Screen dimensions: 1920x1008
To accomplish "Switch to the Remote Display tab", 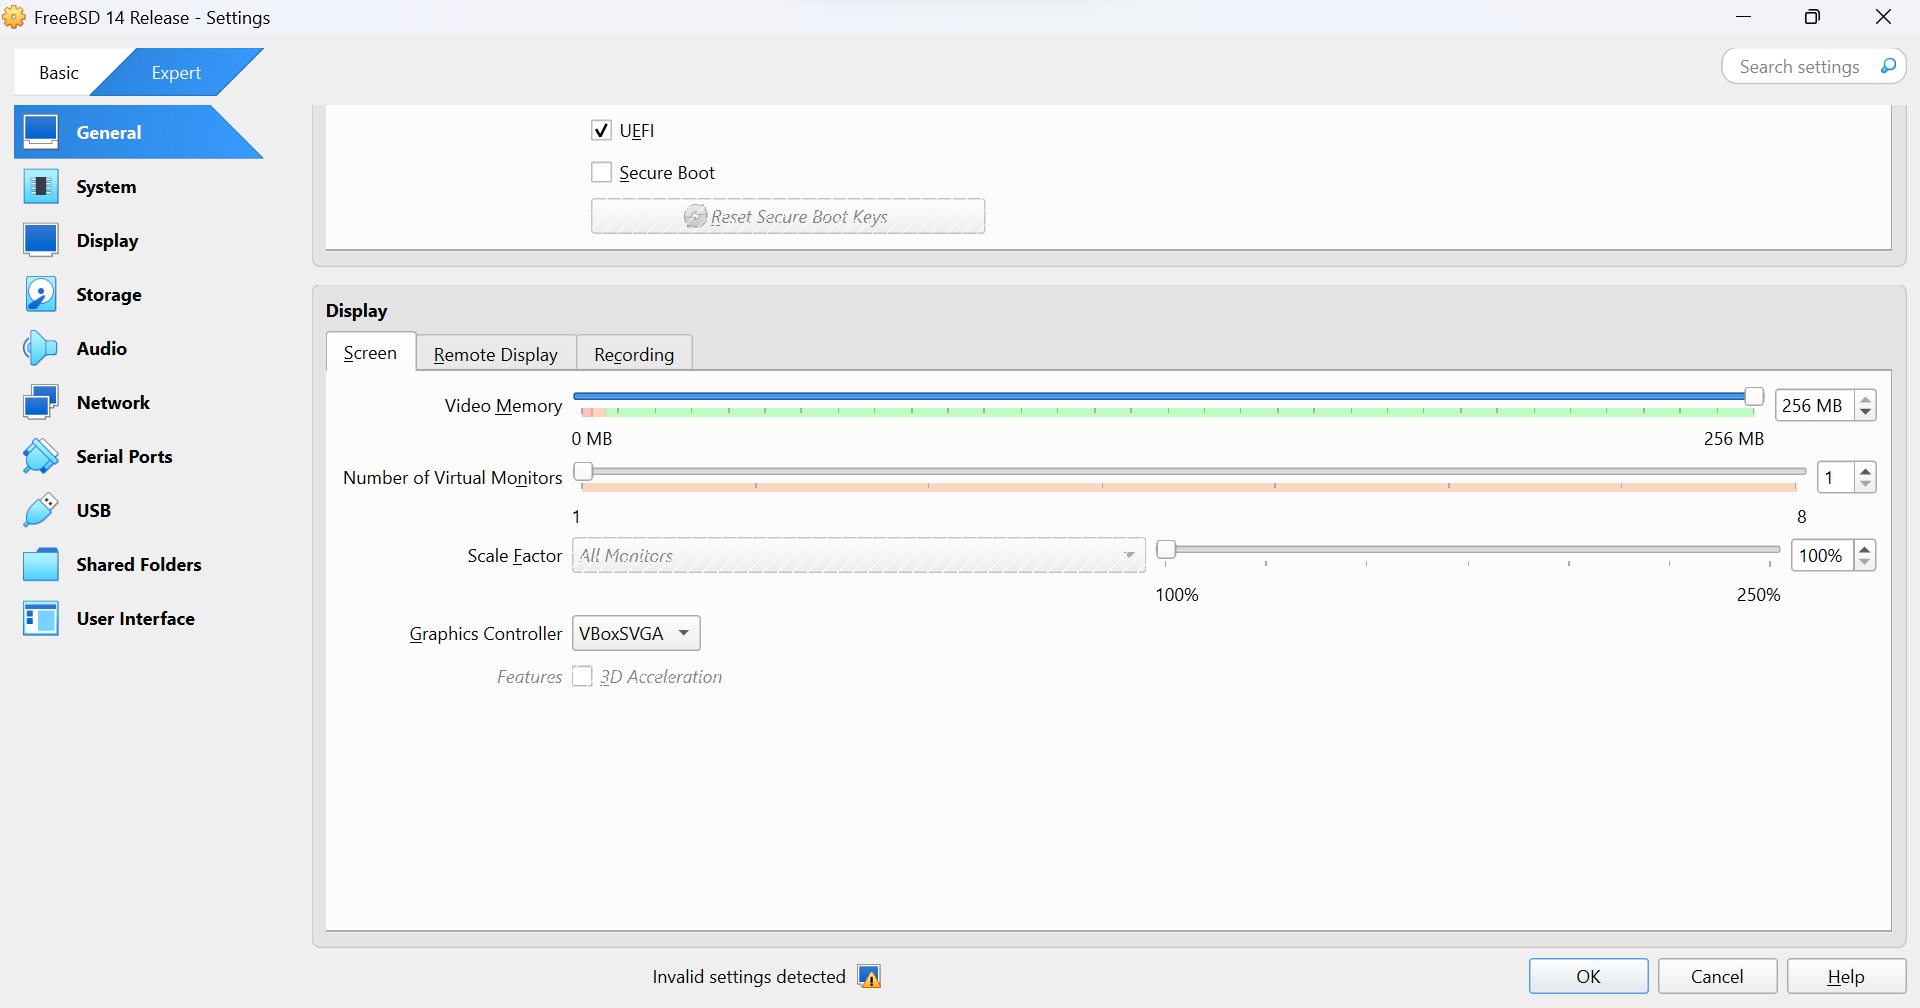I will (496, 355).
